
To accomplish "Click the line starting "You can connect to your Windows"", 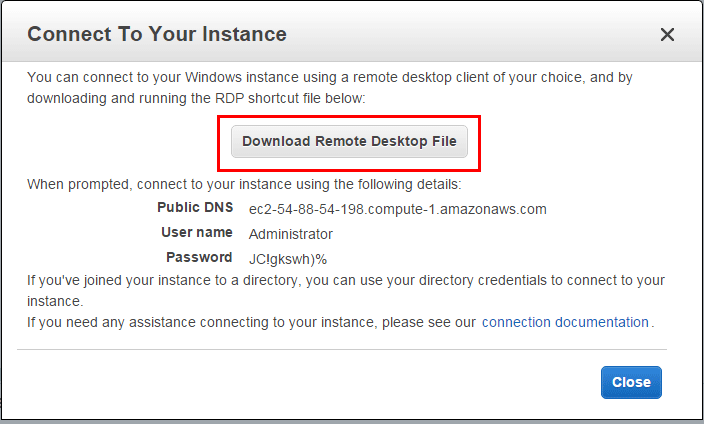I will [x=330, y=77].
